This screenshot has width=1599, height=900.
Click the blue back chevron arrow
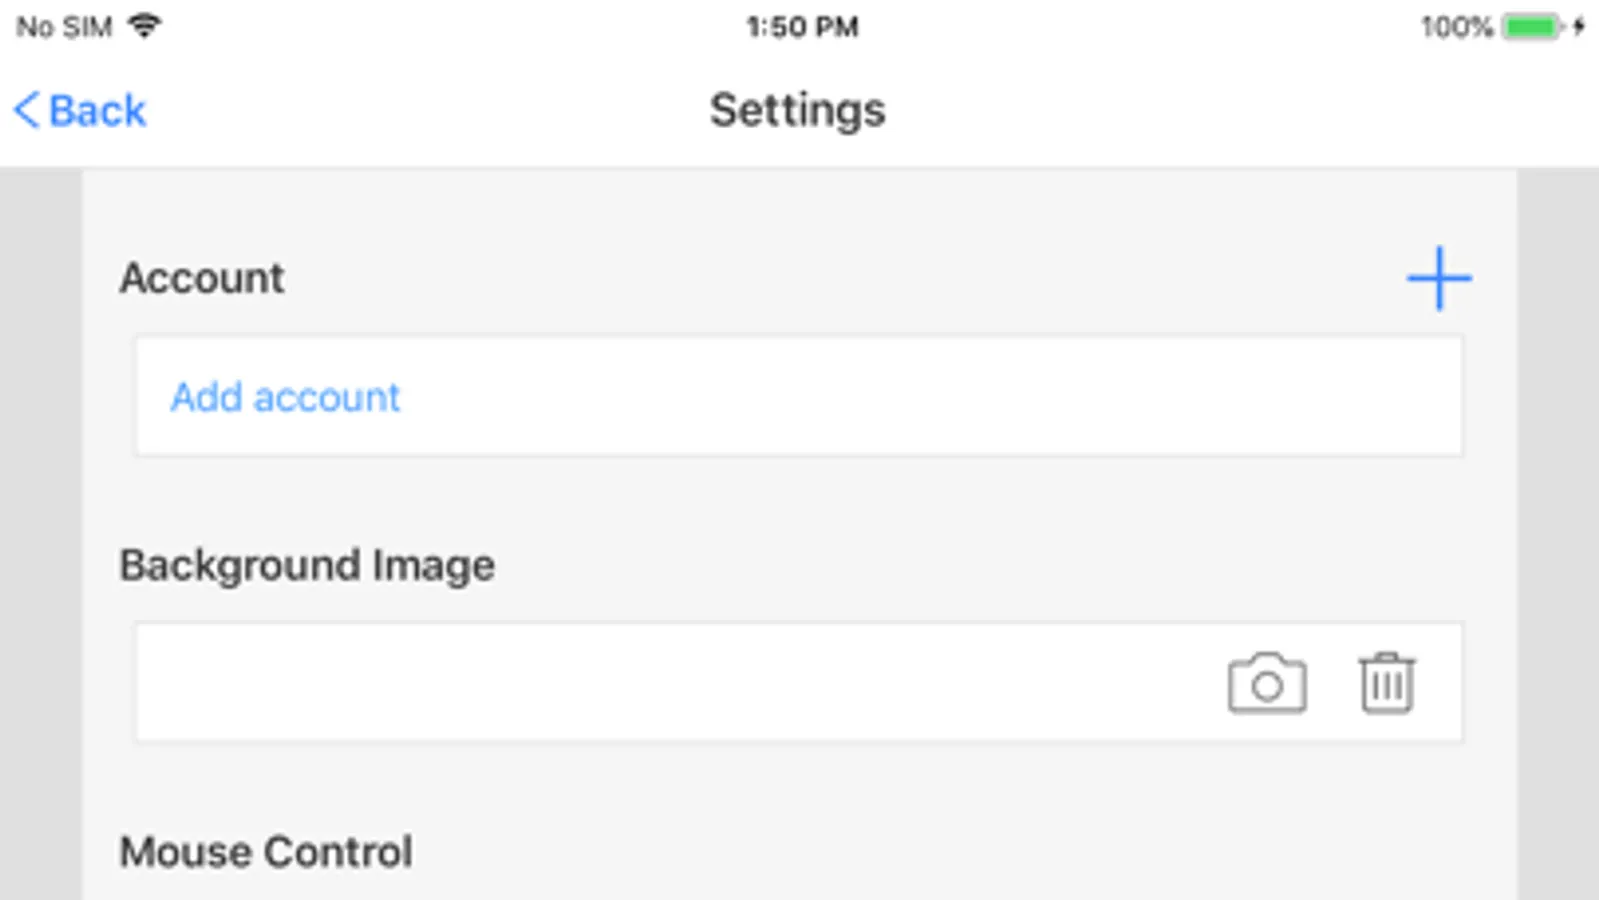click(27, 110)
